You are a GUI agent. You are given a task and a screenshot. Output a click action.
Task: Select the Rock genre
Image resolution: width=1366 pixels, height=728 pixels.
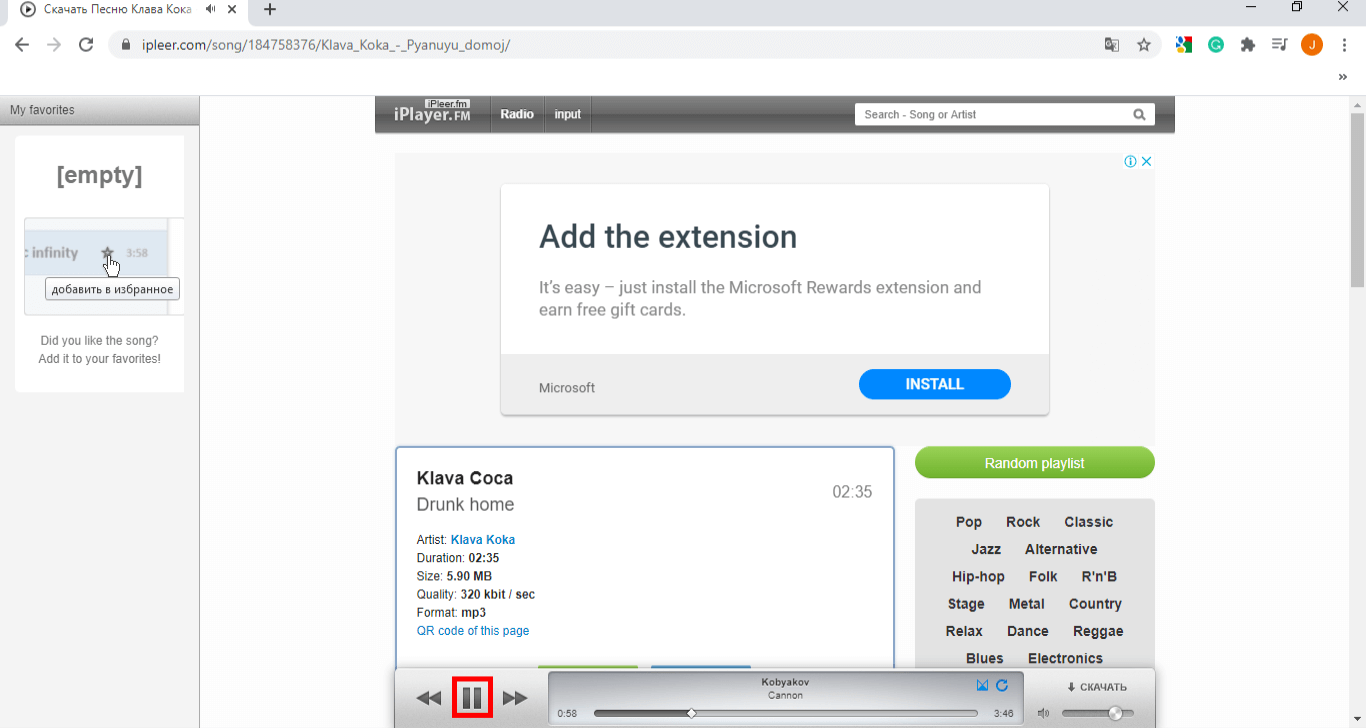[1023, 522]
